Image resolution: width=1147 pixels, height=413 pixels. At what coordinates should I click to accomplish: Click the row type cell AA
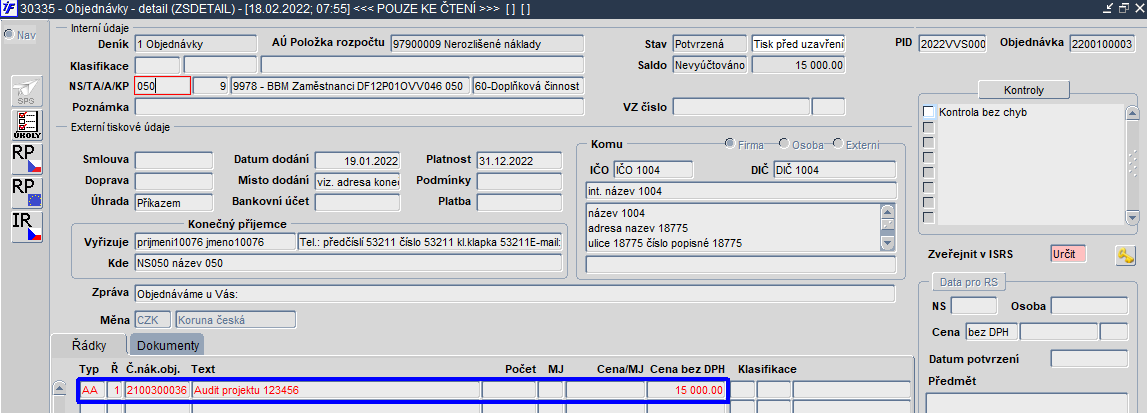click(91, 390)
